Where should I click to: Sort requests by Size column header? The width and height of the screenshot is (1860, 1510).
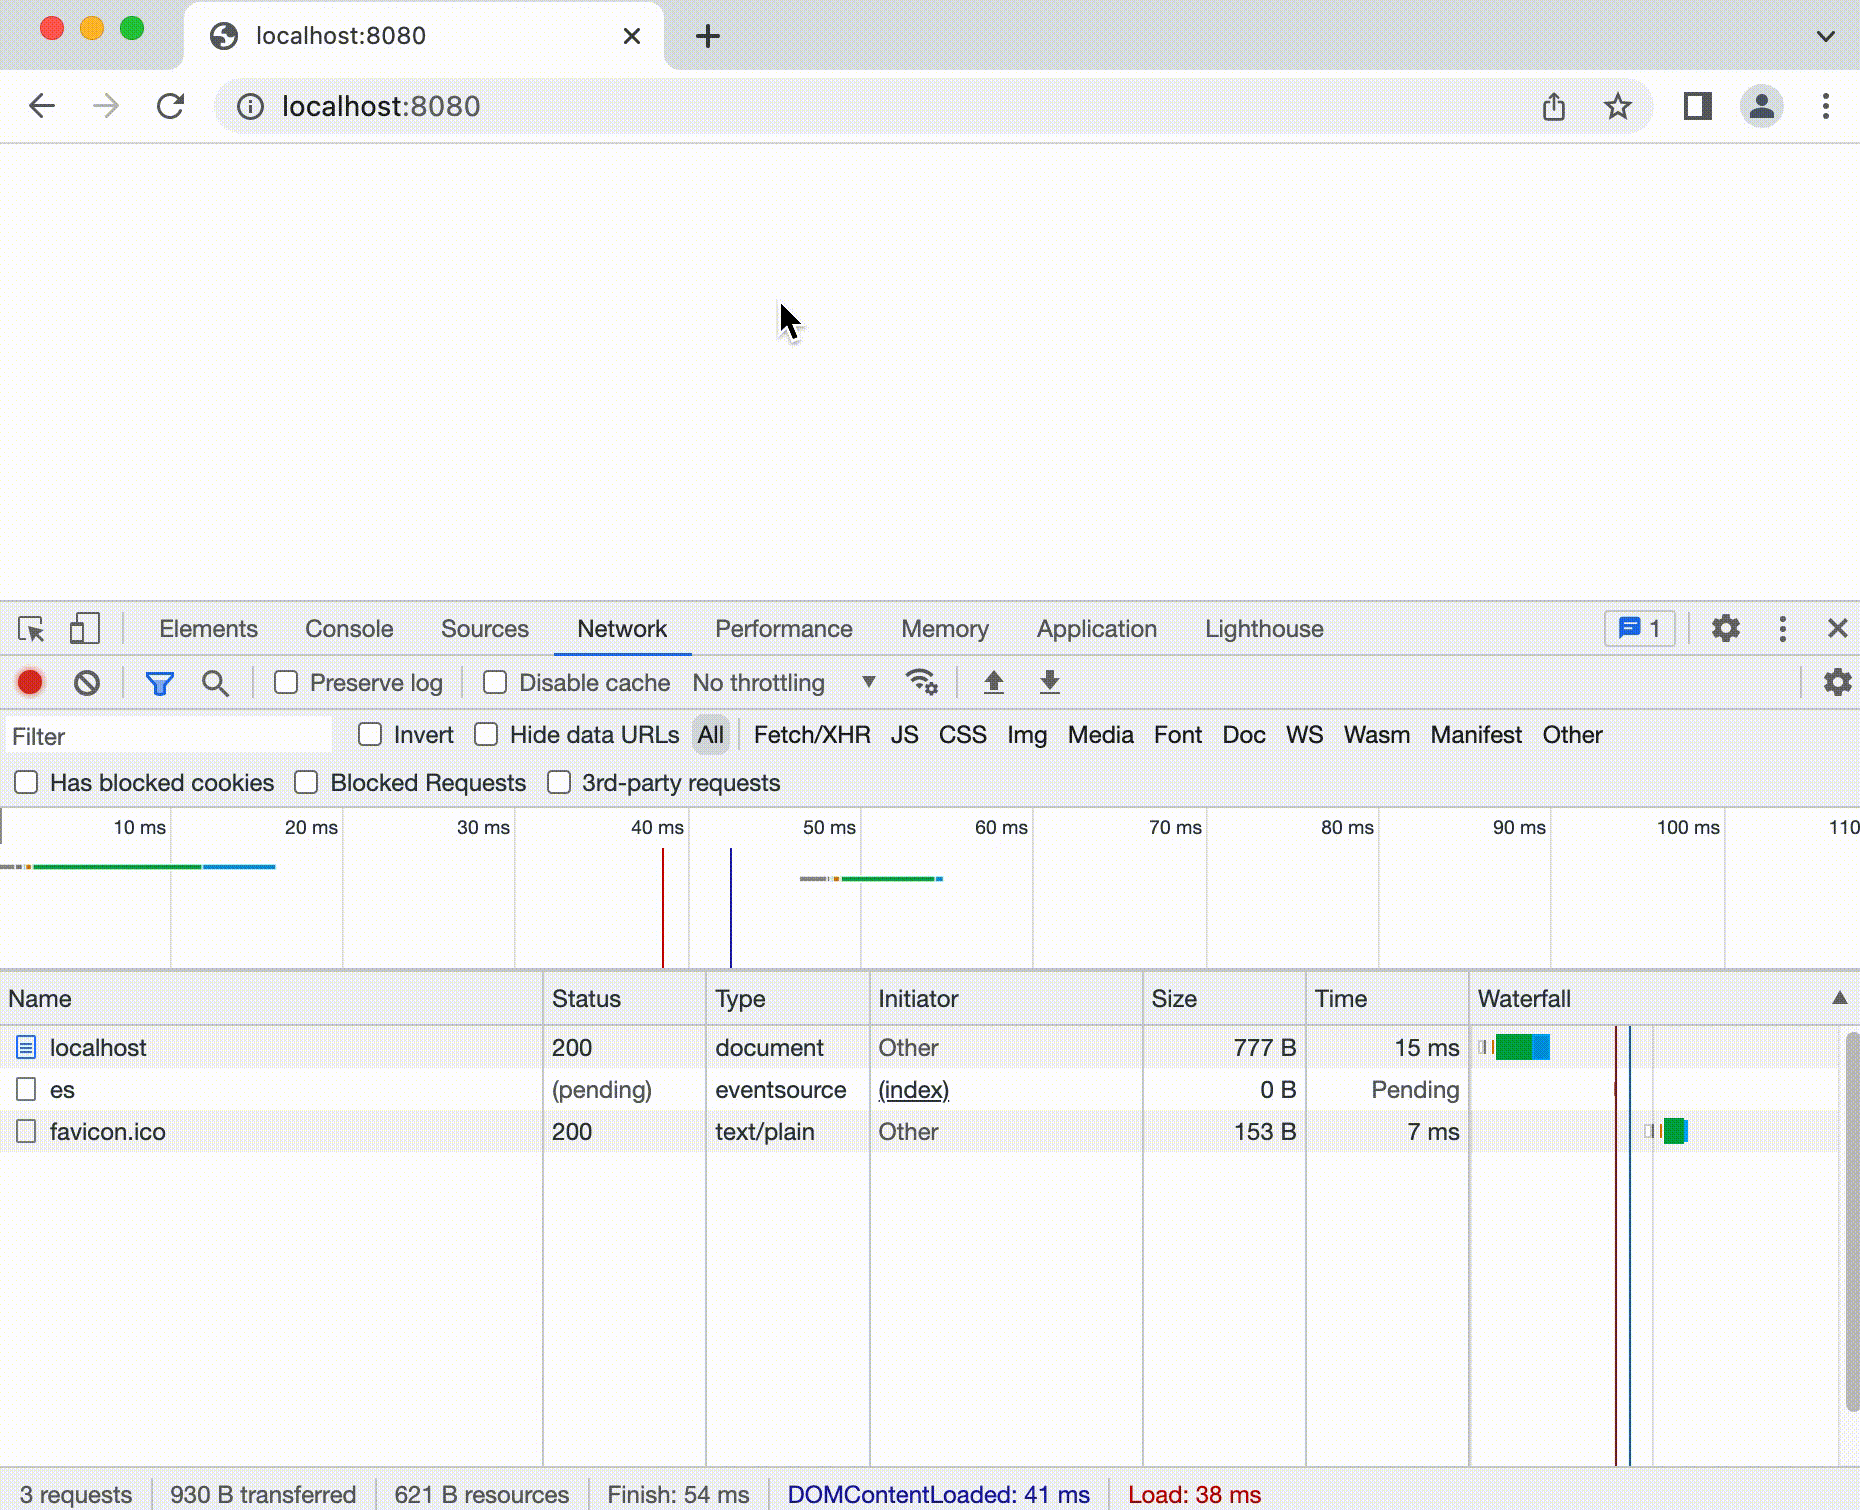tap(1224, 998)
